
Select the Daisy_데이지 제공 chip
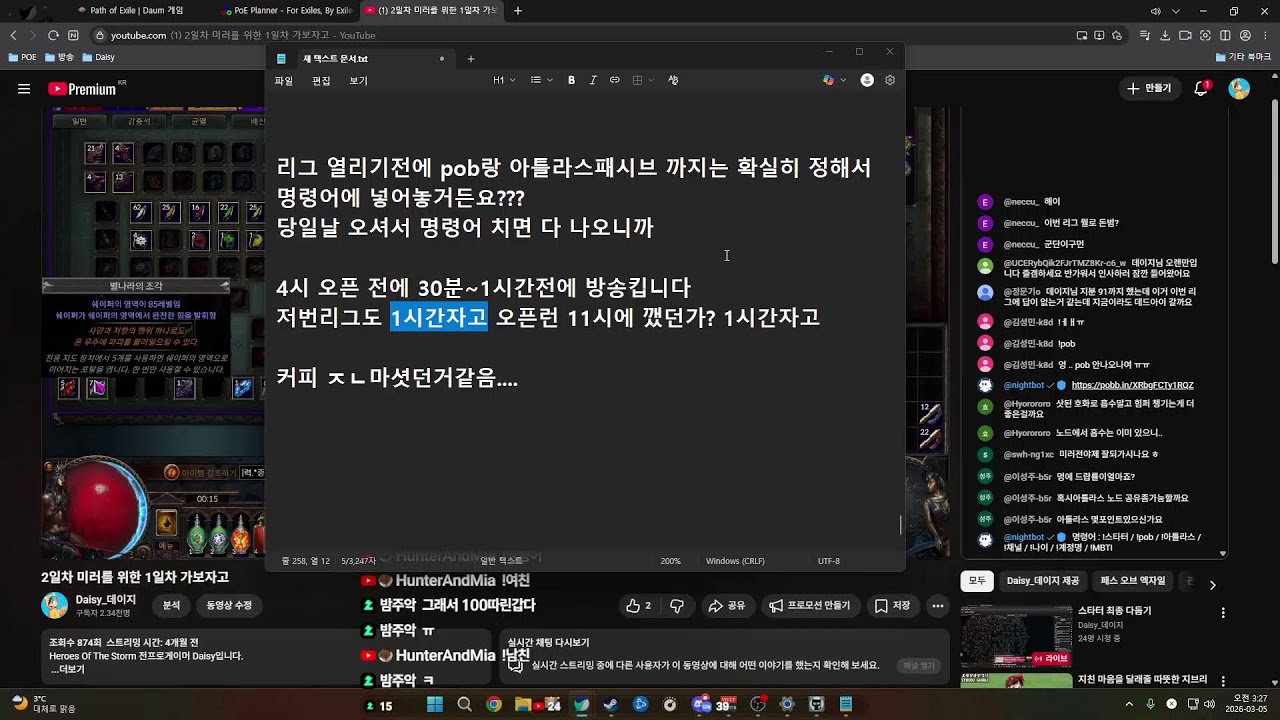point(1043,581)
